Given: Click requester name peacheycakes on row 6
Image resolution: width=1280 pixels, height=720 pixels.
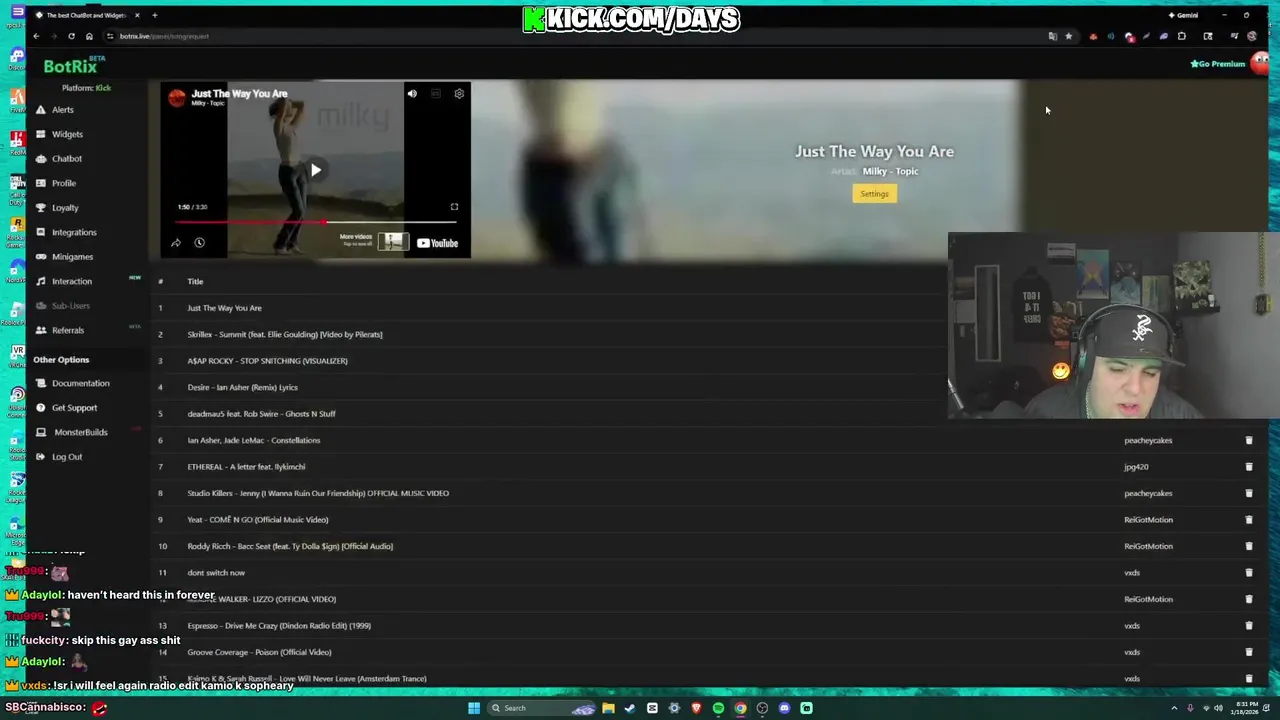Looking at the screenshot, I should coord(1148,440).
